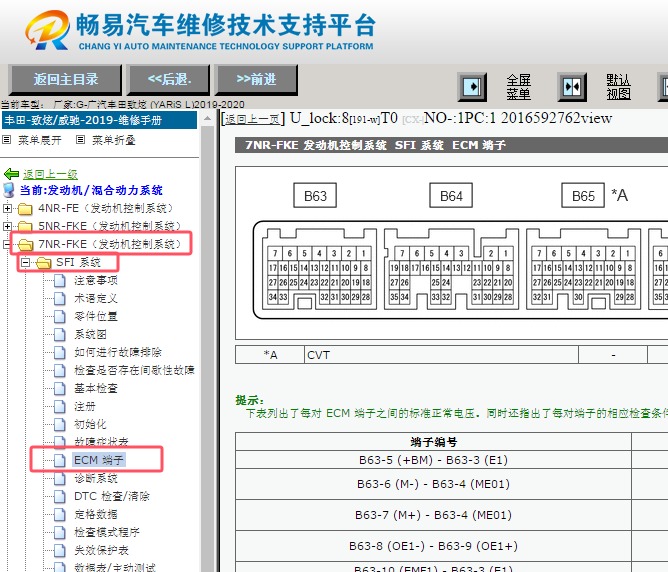Click the 初始化 document icon
The image size is (668, 572).
(x=60, y=424)
